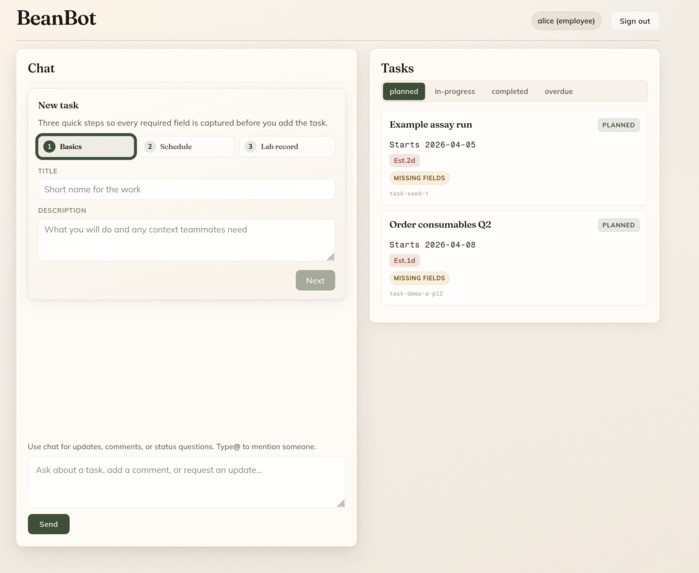Click the BeanBot logo
Screen dimensions: 699x573
[x=57, y=19]
